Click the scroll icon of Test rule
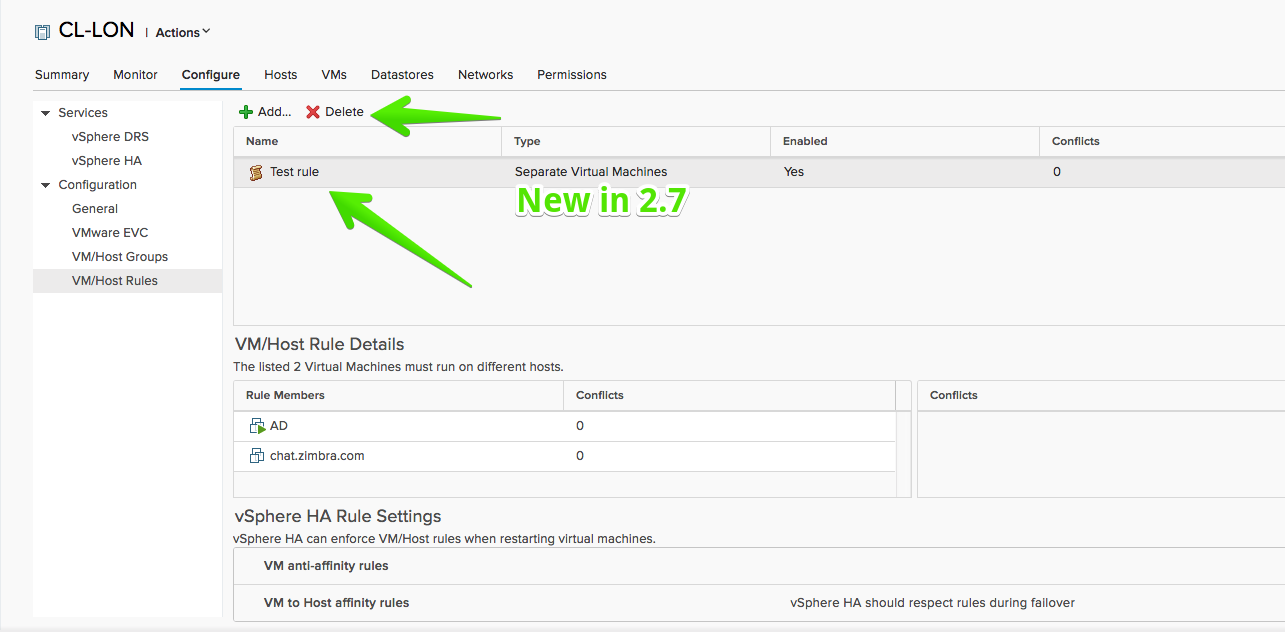 (256, 172)
